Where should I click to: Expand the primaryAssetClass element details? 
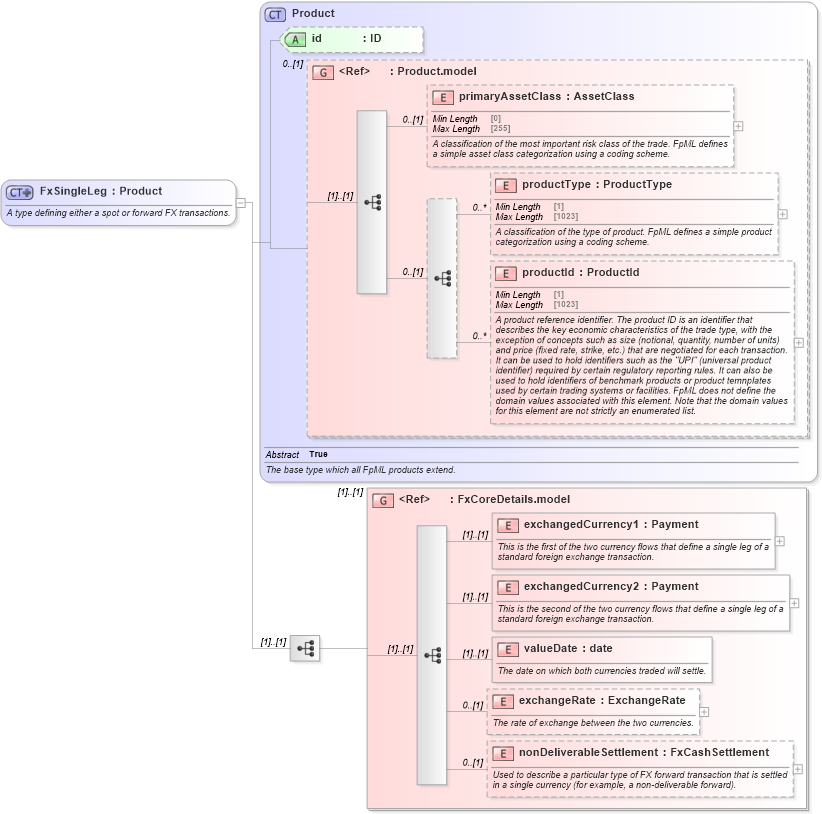pos(737,127)
